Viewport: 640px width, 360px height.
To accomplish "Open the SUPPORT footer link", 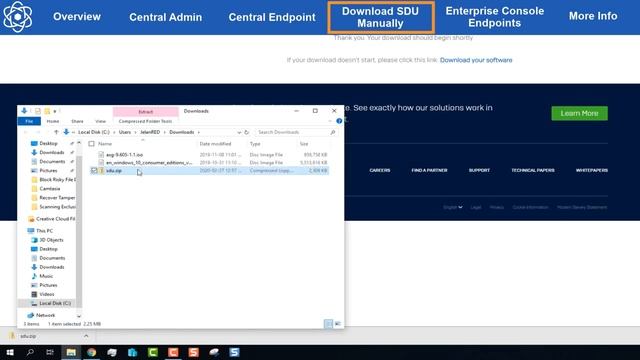I will [x=479, y=170].
